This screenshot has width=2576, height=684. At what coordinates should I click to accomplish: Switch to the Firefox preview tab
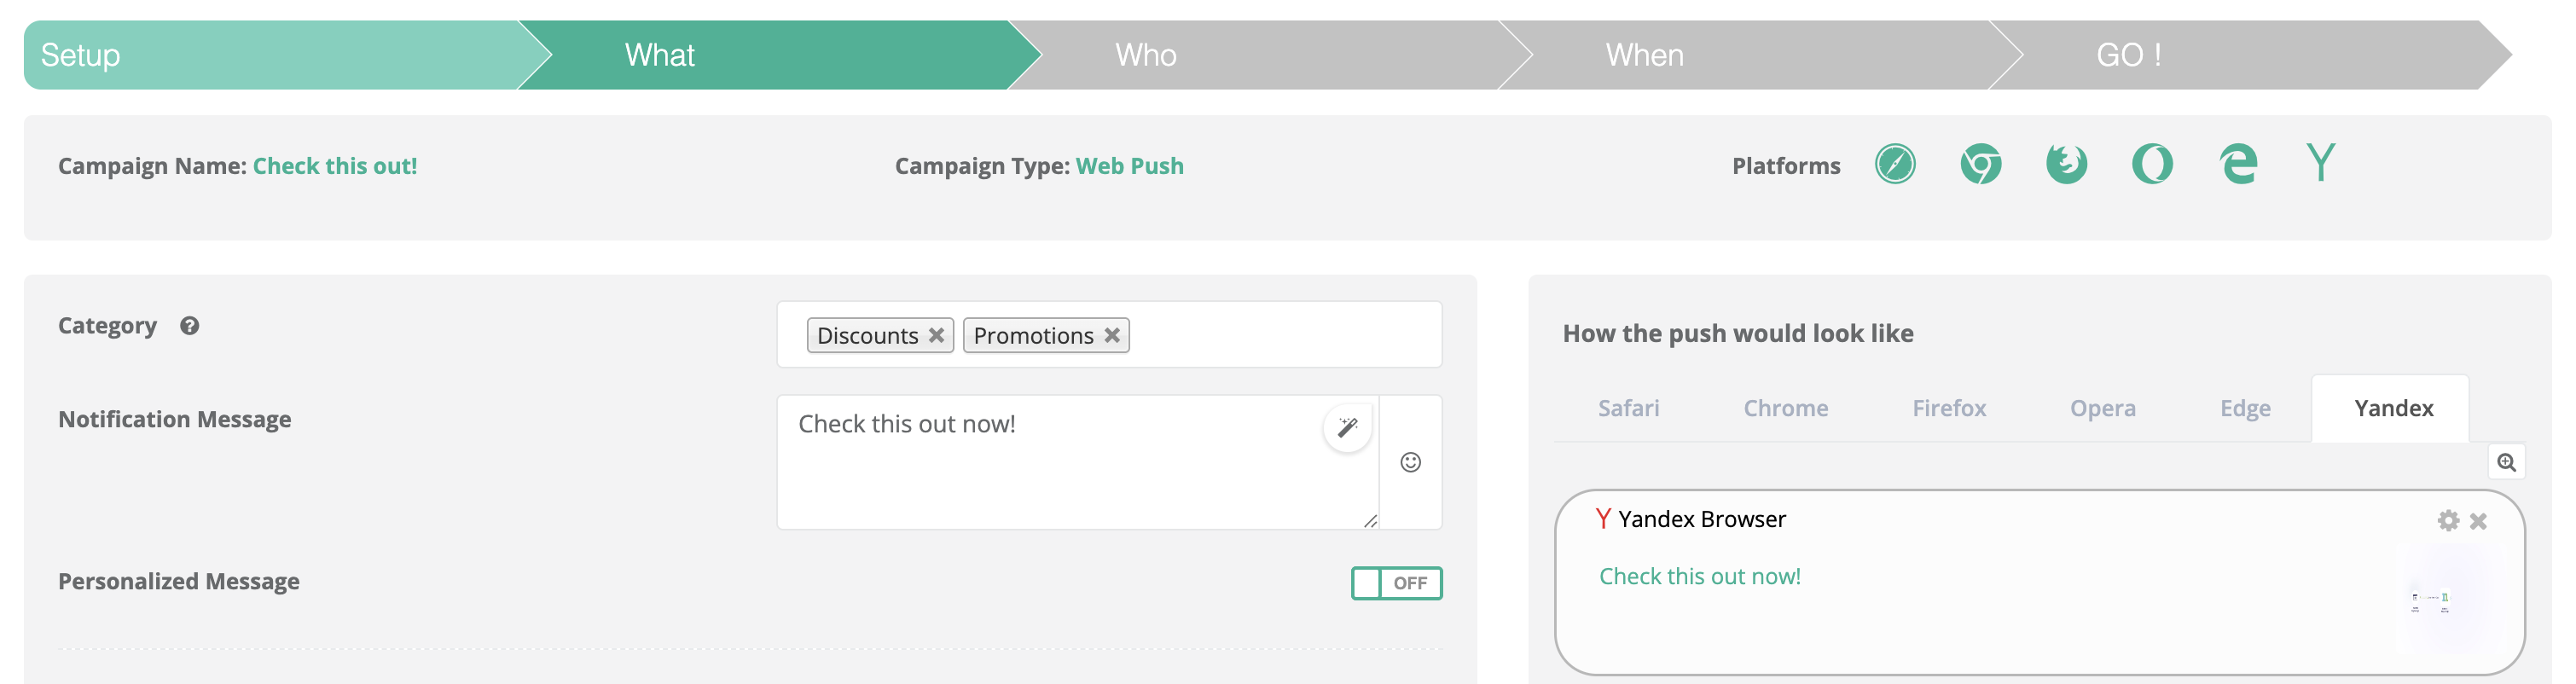(1948, 408)
